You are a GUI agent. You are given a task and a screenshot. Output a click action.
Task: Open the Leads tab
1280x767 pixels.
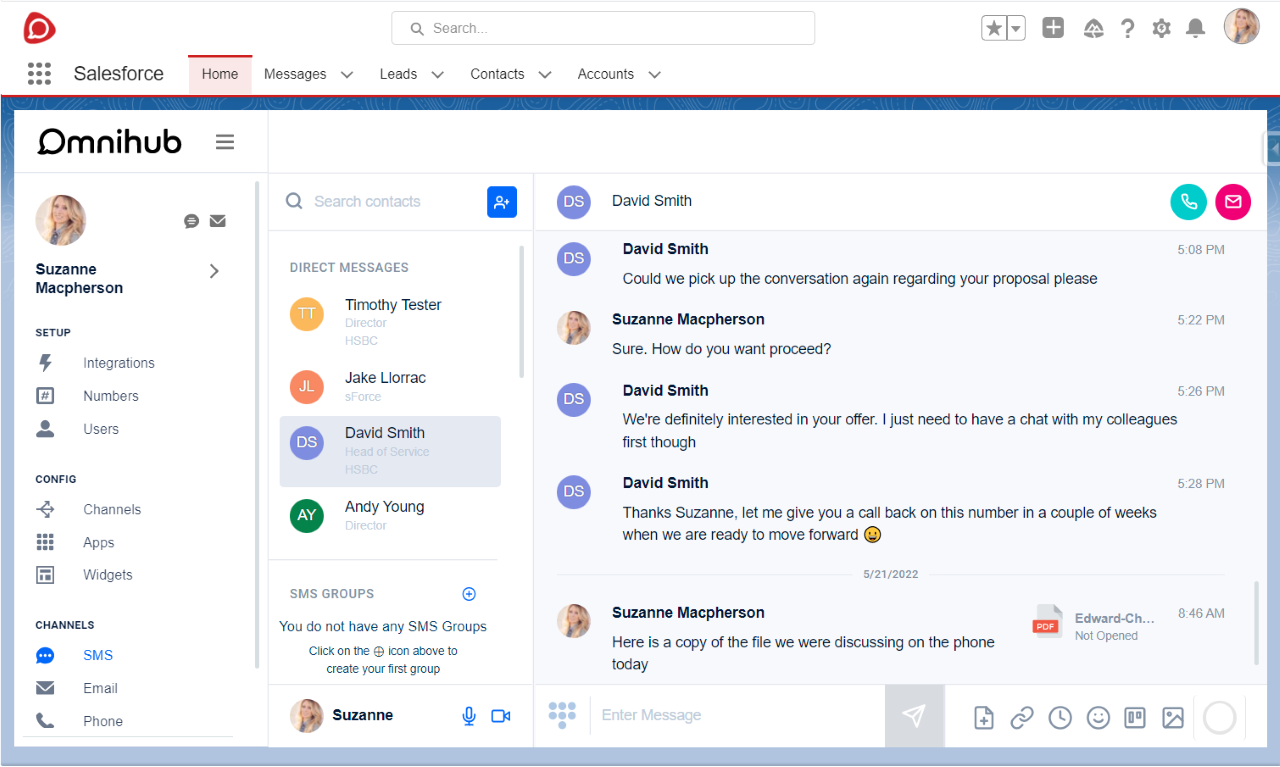tap(398, 74)
